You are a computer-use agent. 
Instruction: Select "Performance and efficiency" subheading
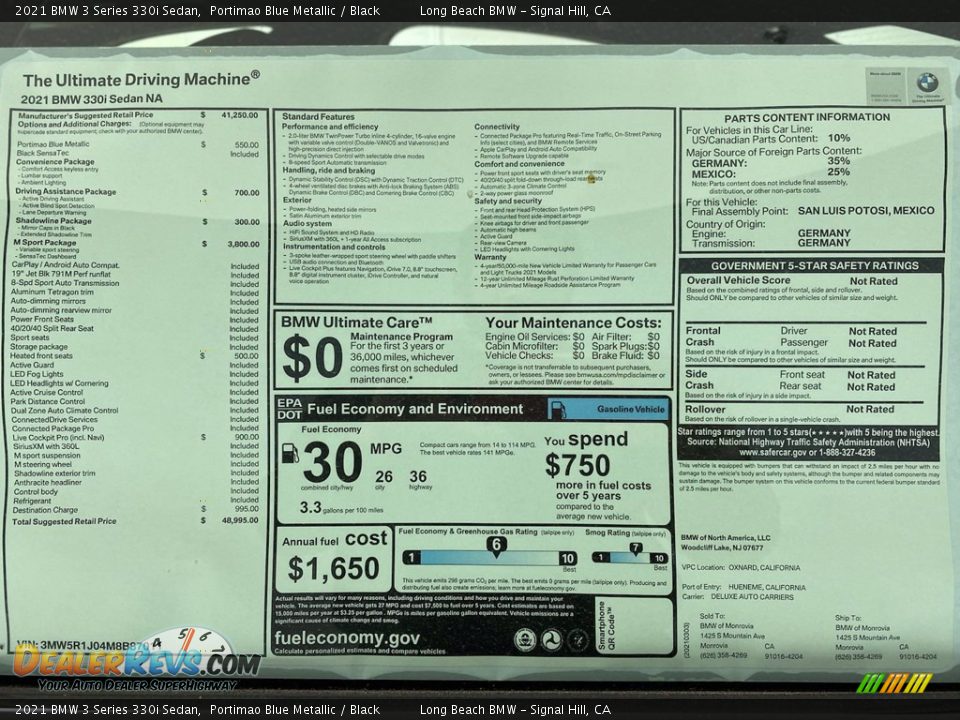(x=330, y=126)
